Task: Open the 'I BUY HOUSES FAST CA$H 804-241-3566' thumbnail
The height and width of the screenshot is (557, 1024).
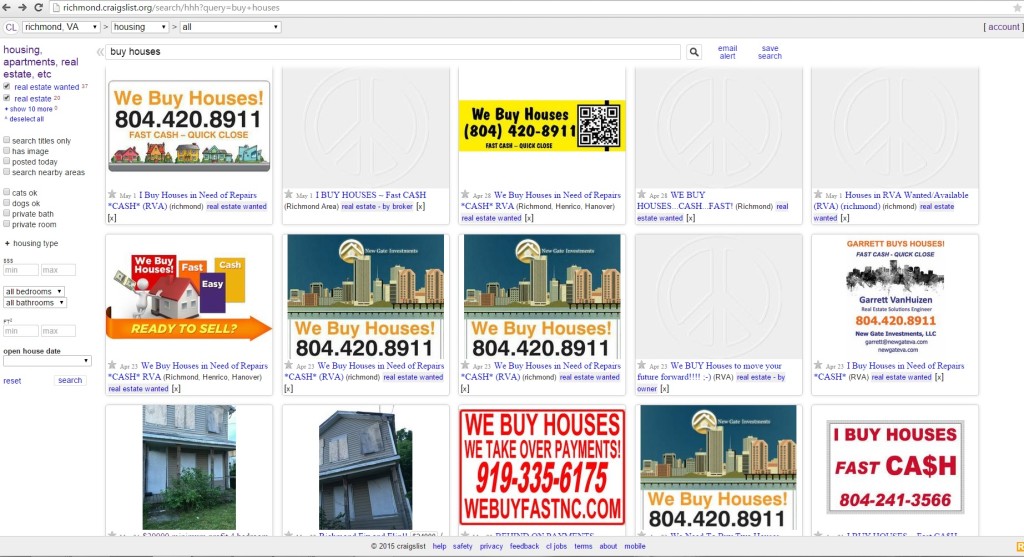Action: (x=895, y=466)
